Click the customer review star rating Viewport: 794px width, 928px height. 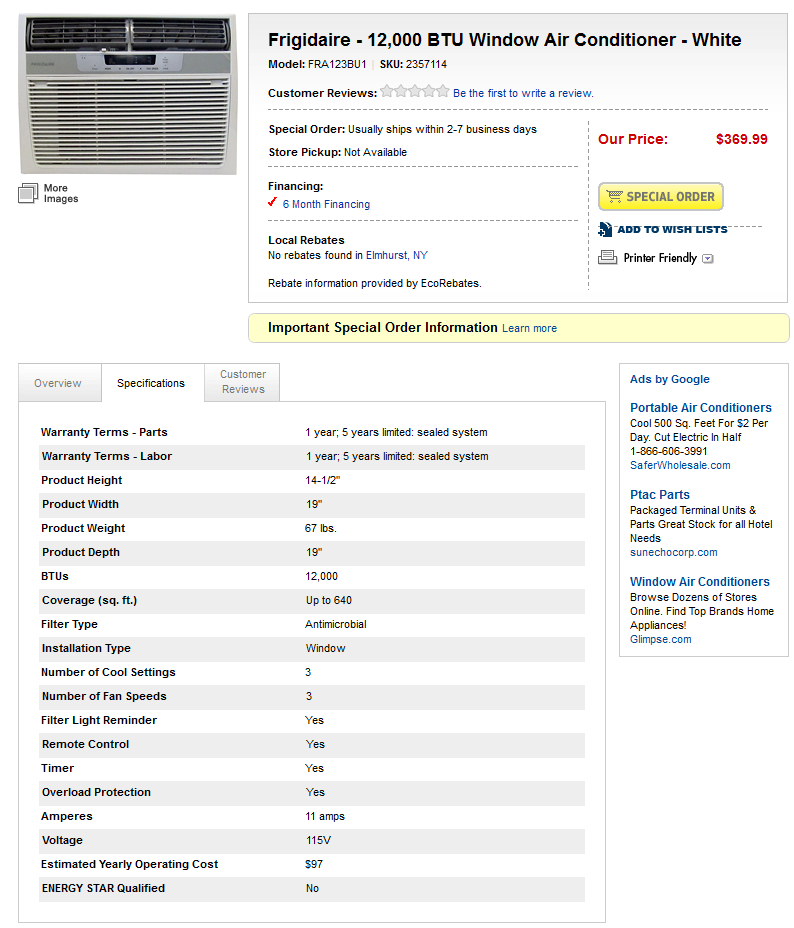pos(415,91)
